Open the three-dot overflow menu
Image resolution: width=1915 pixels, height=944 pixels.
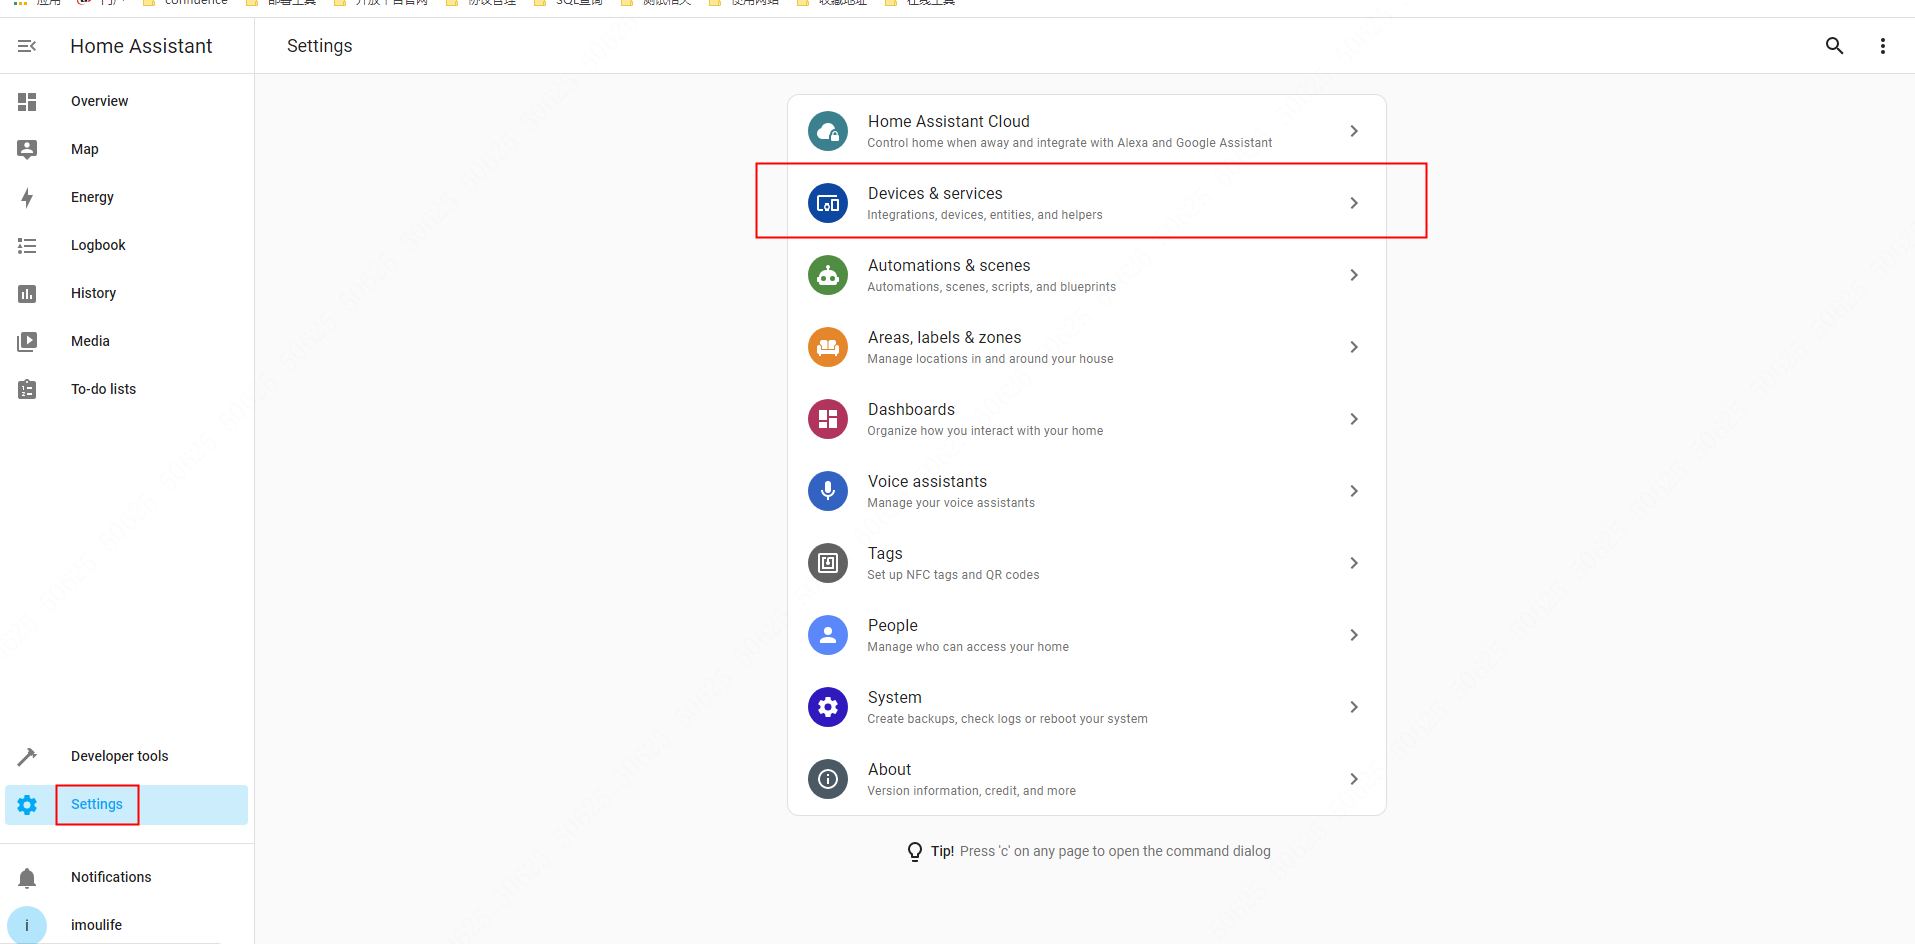(1882, 46)
